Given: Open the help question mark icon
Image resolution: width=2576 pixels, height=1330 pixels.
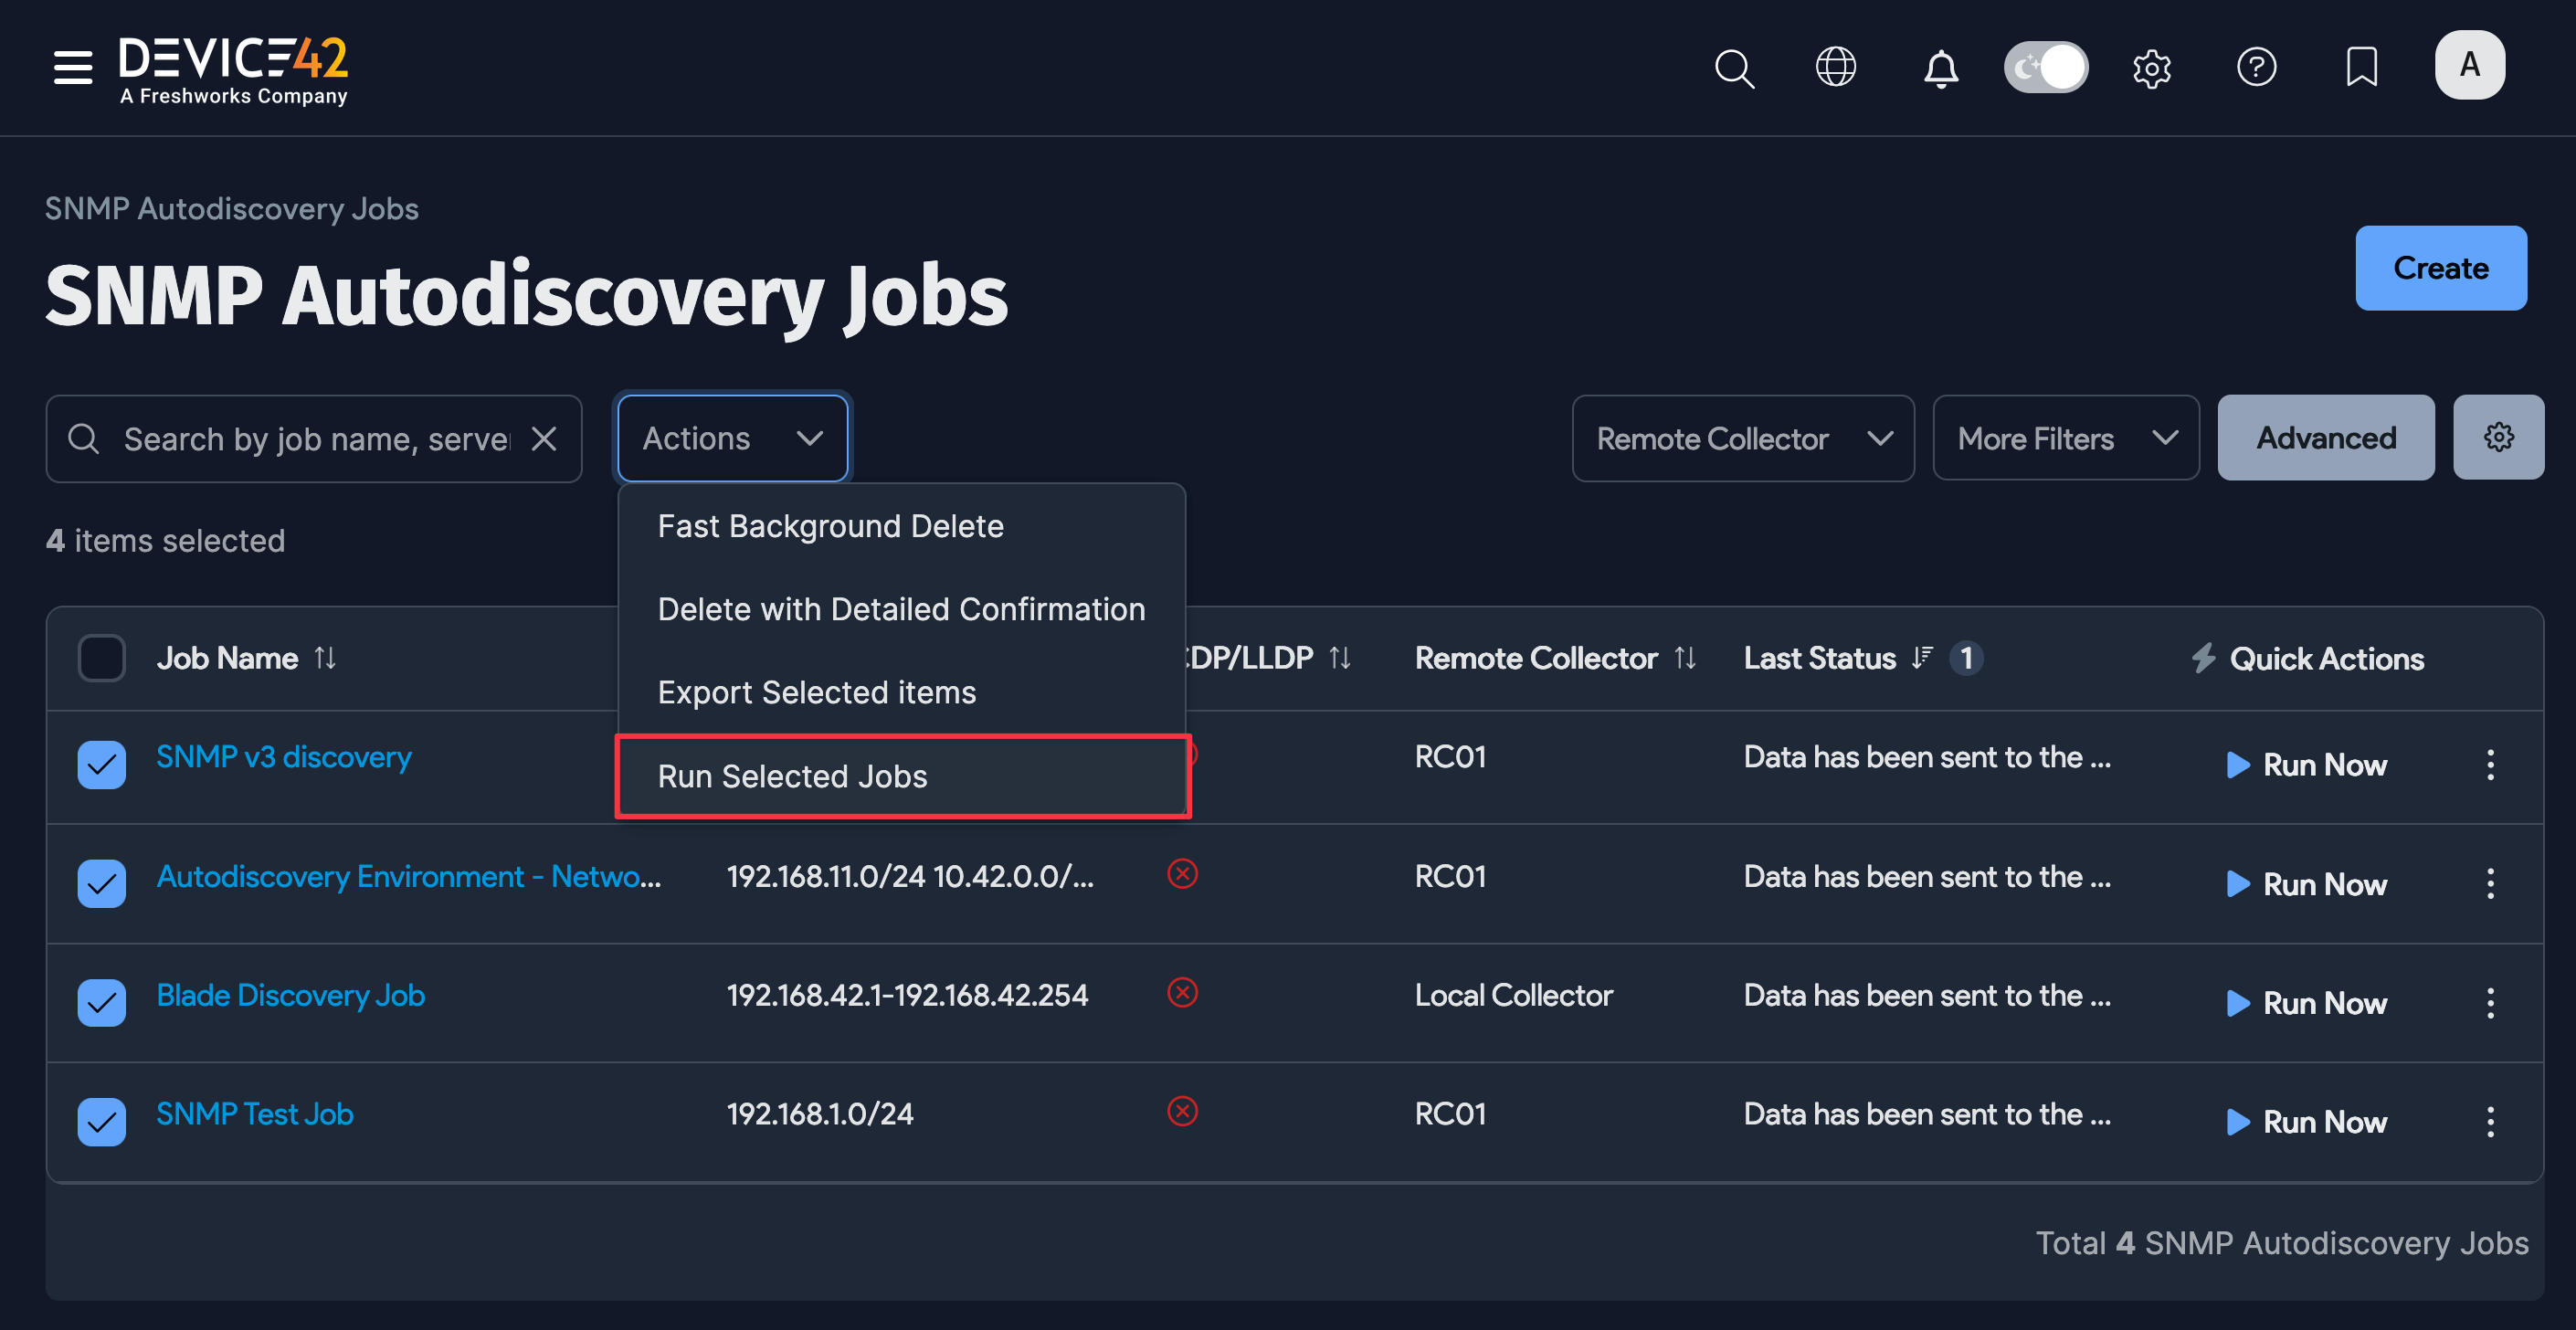Looking at the screenshot, I should [2257, 68].
